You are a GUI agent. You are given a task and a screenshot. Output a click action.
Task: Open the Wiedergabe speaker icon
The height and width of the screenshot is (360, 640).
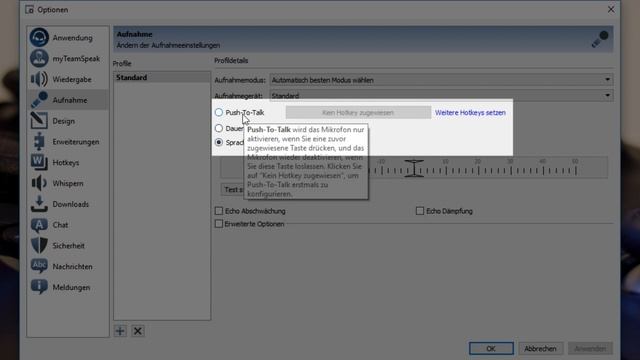(39, 79)
